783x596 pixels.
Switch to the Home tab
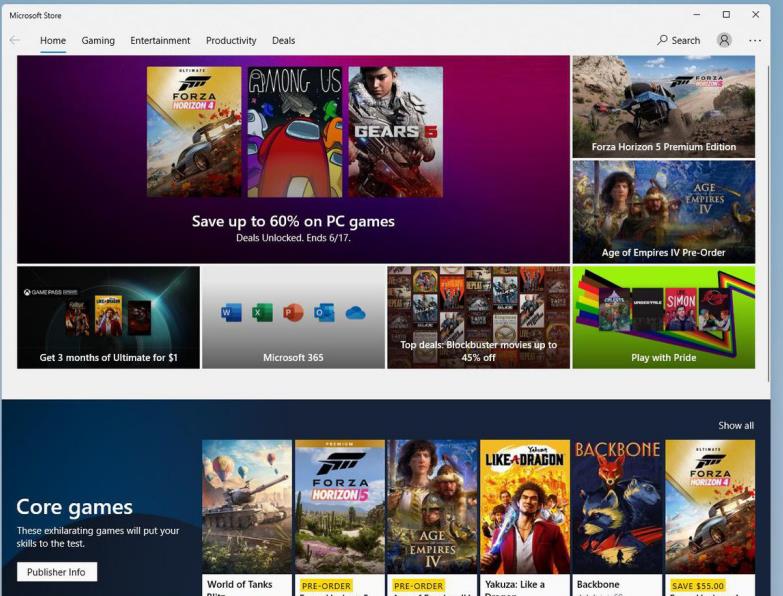pyautogui.click(x=53, y=40)
